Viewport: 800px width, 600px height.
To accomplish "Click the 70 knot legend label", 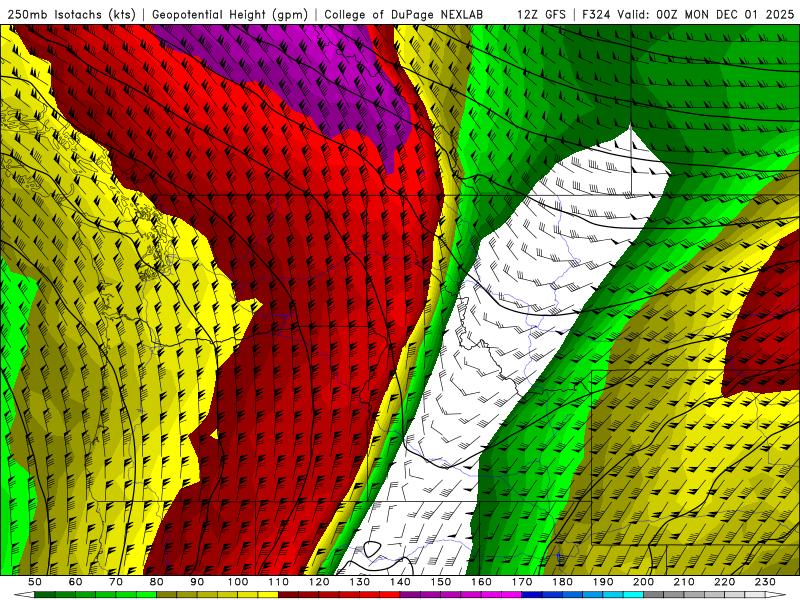I will [116, 582].
